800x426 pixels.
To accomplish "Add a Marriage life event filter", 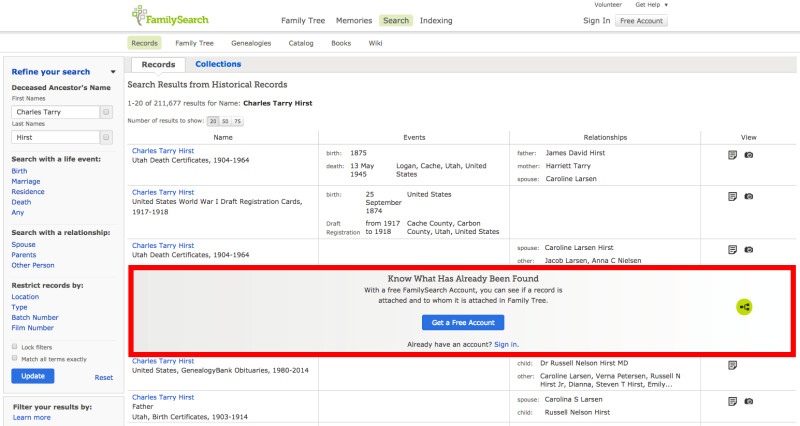I will click(26, 181).
